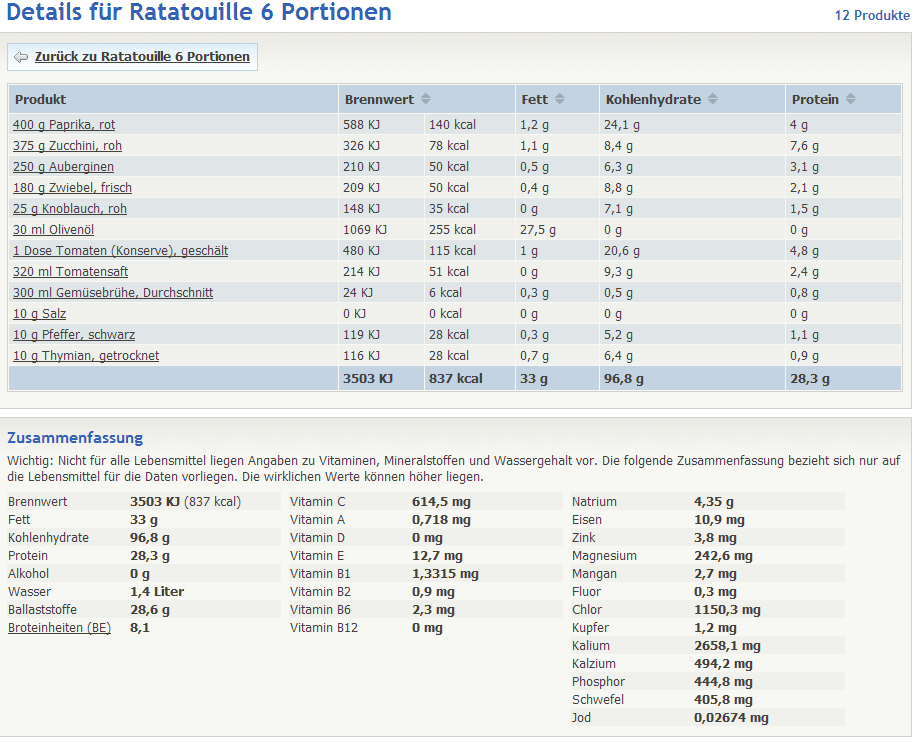Click 10 g Thymian, getrocknet link
This screenshot has height=742, width=921.
86,356
